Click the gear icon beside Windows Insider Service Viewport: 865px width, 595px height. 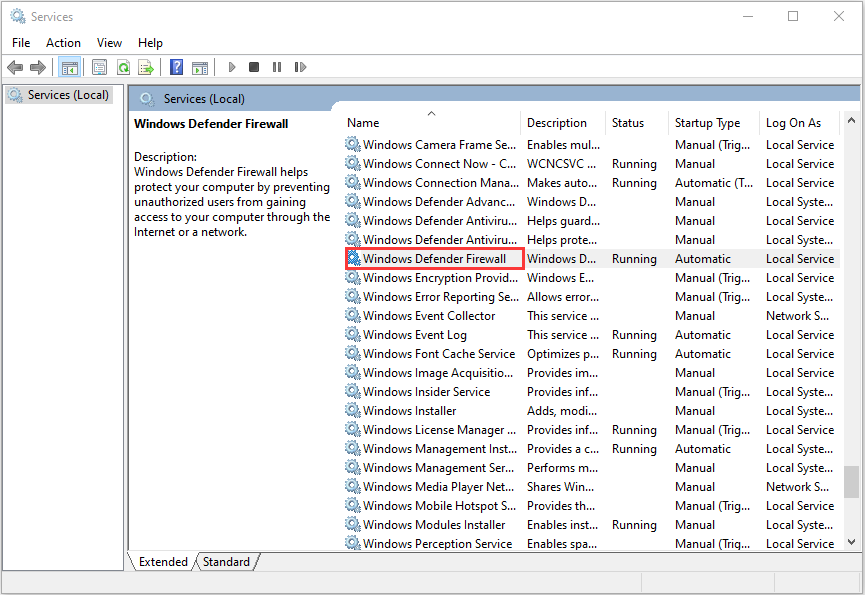[x=353, y=392]
